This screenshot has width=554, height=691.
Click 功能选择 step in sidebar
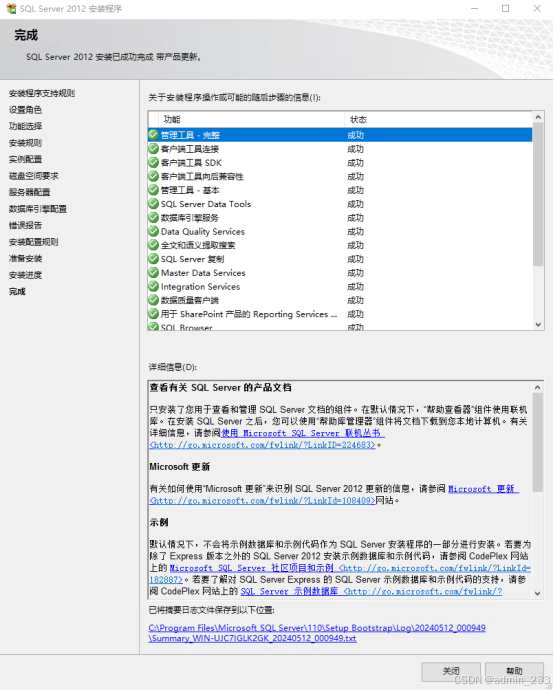coord(25,126)
